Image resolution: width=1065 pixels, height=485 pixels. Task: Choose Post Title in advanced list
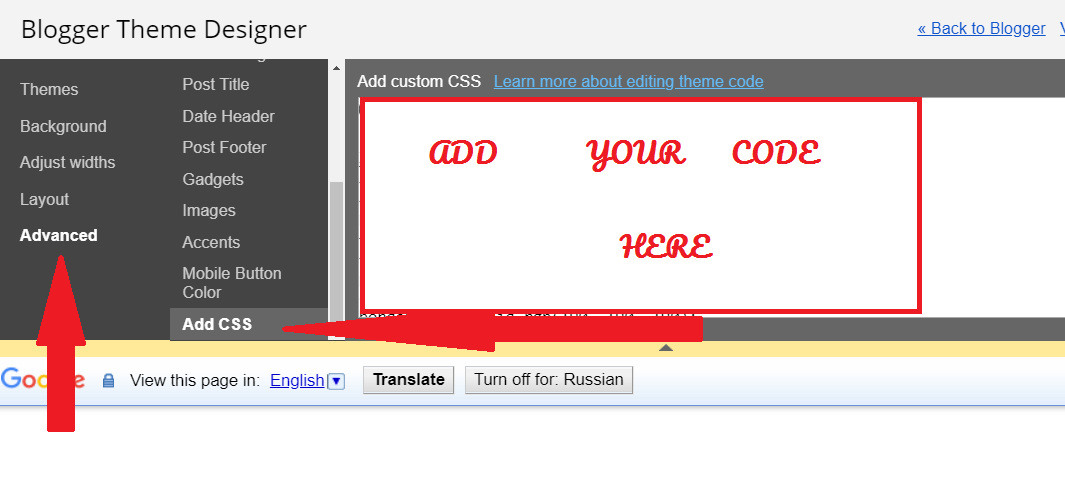point(216,85)
